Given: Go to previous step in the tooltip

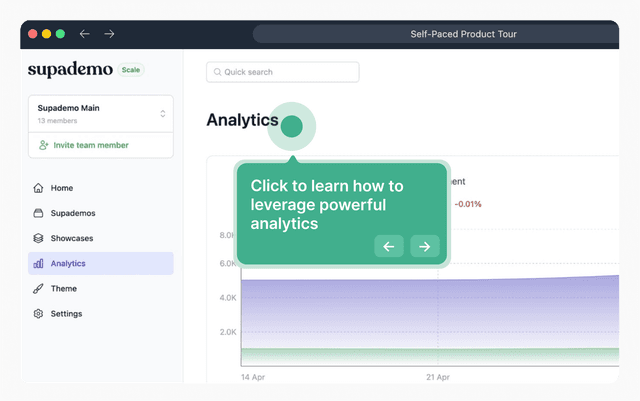Looking at the screenshot, I should [389, 246].
